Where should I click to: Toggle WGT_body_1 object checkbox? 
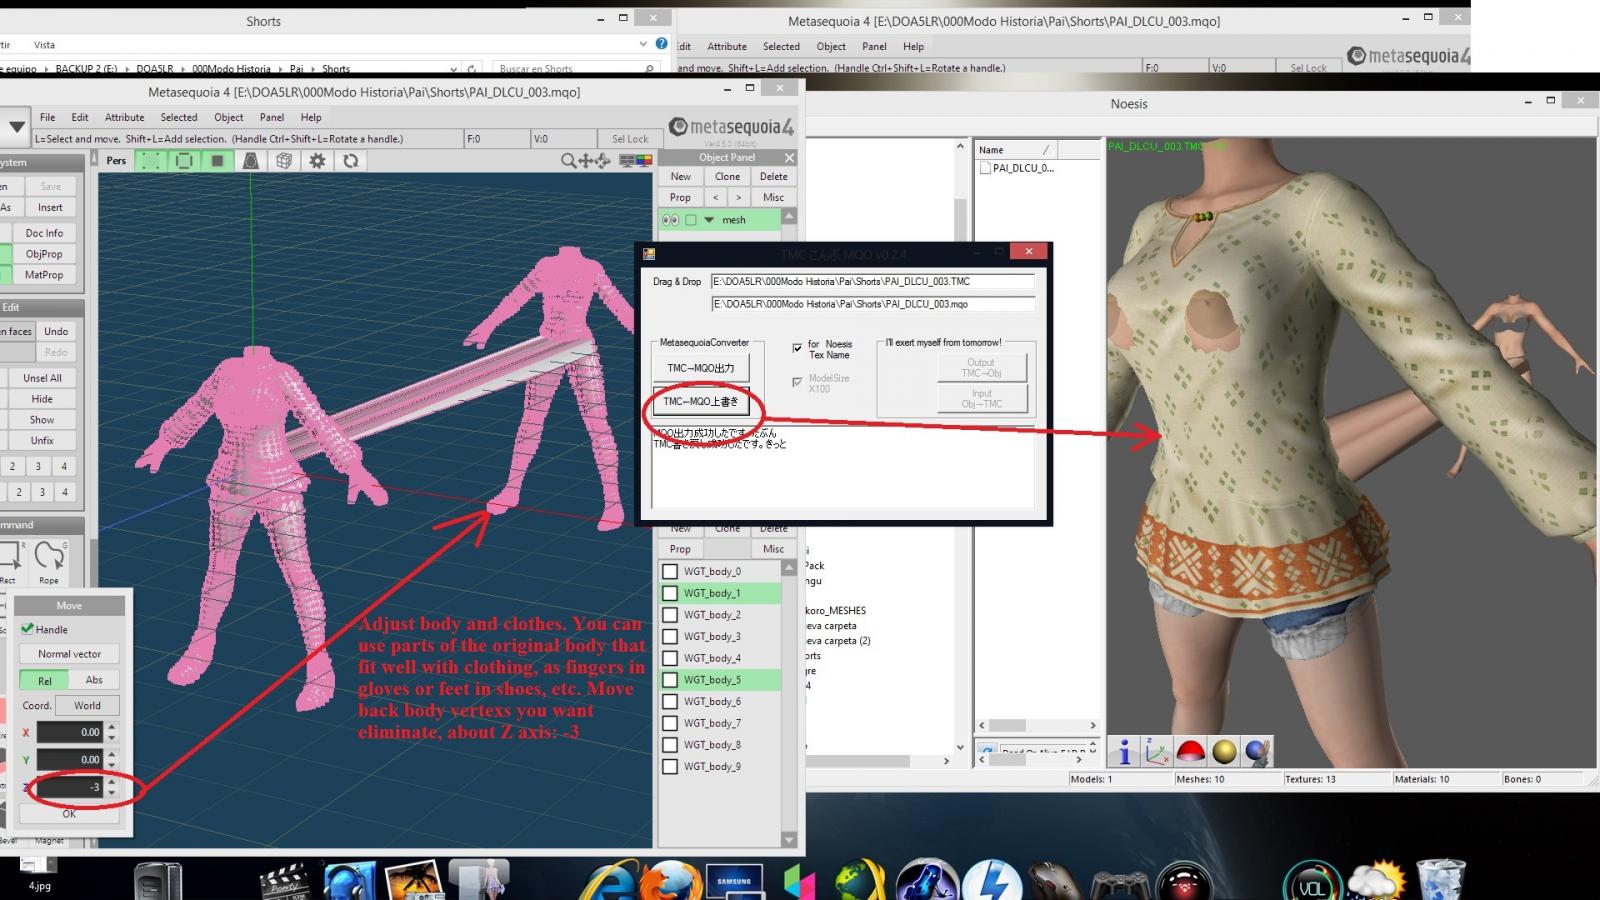point(670,593)
